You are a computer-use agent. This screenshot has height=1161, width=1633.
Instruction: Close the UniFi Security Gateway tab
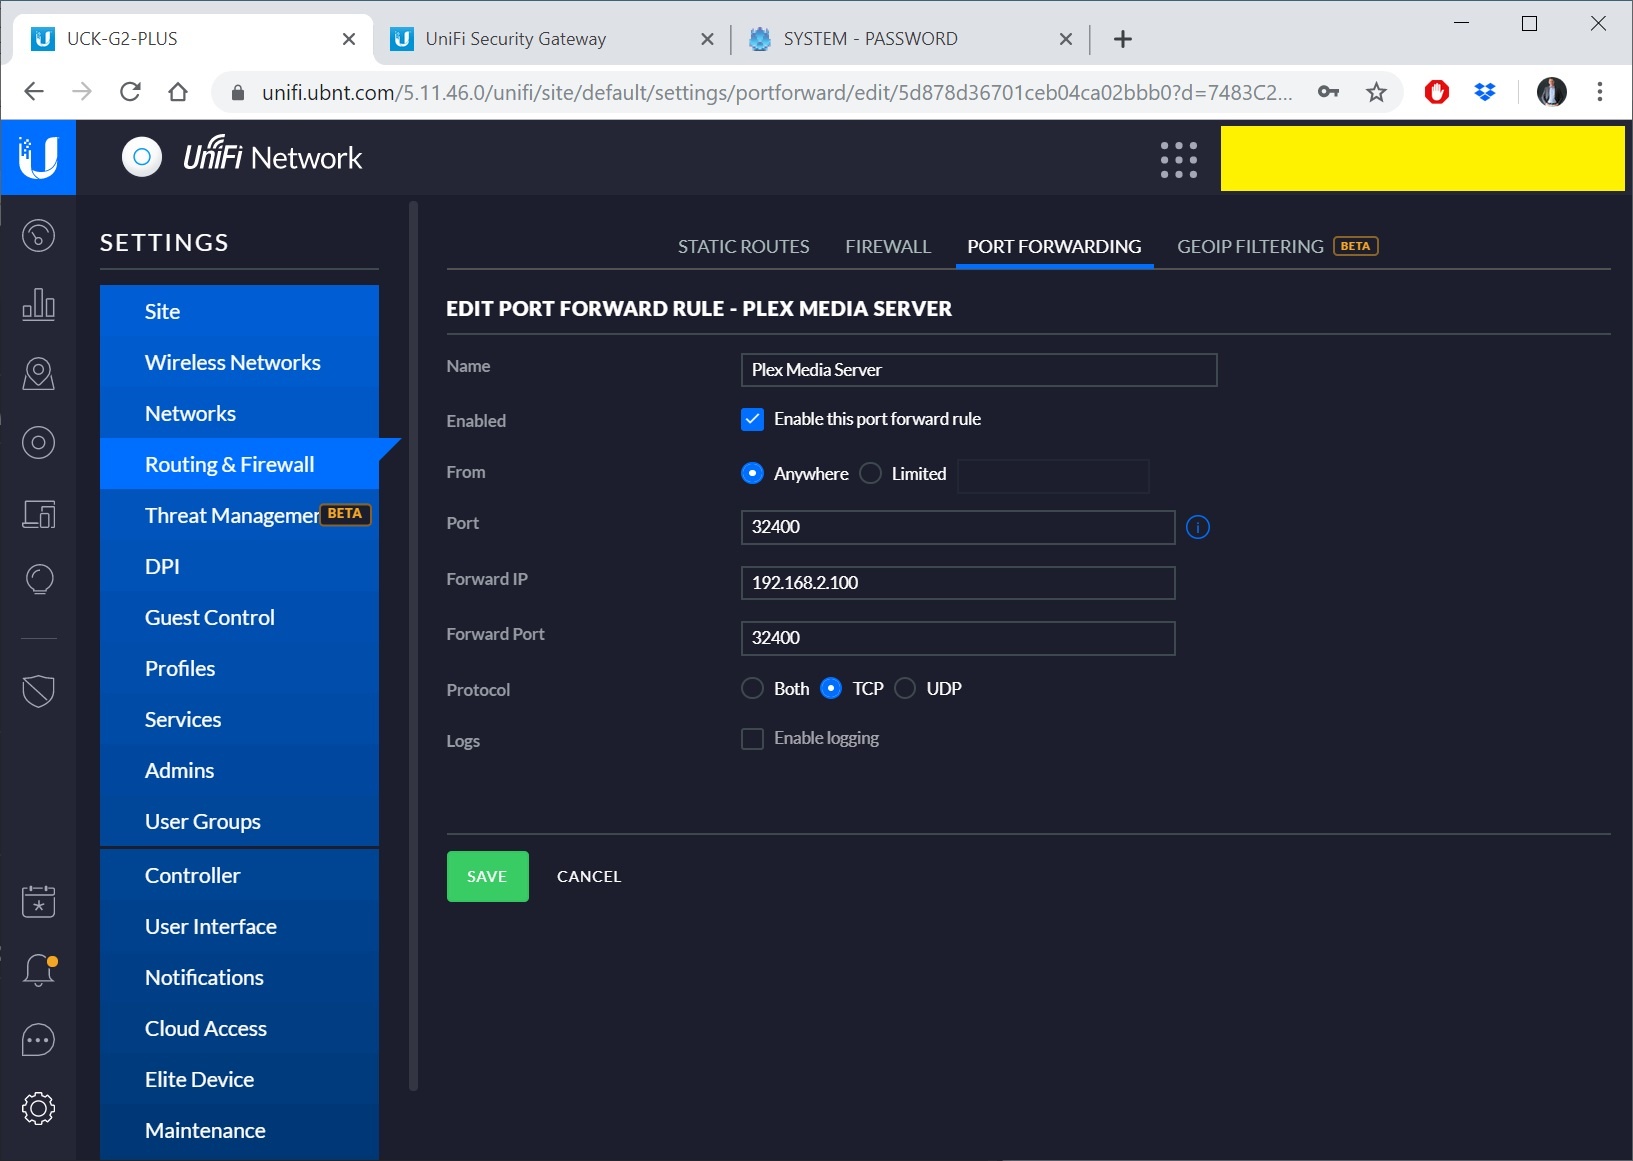tap(707, 39)
